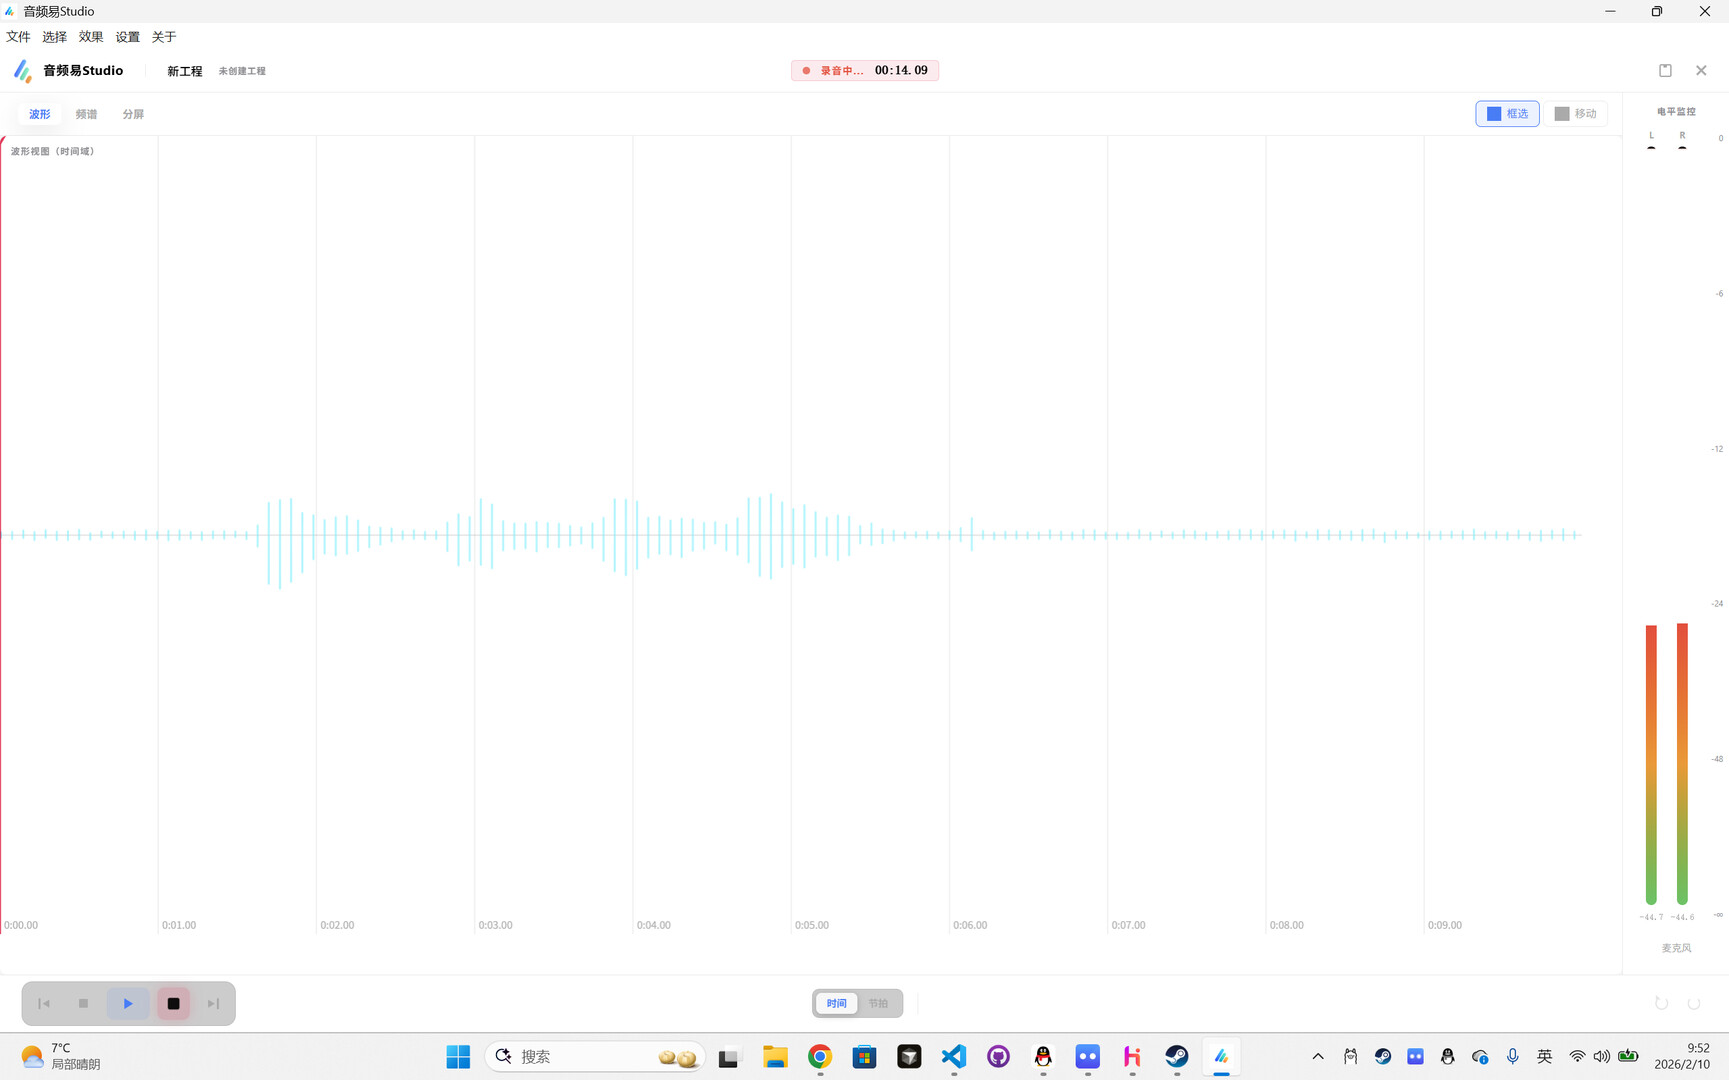Switch to the 频谱 tab
This screenshot has height=1080, width=1729.
[x=86, y=113]
